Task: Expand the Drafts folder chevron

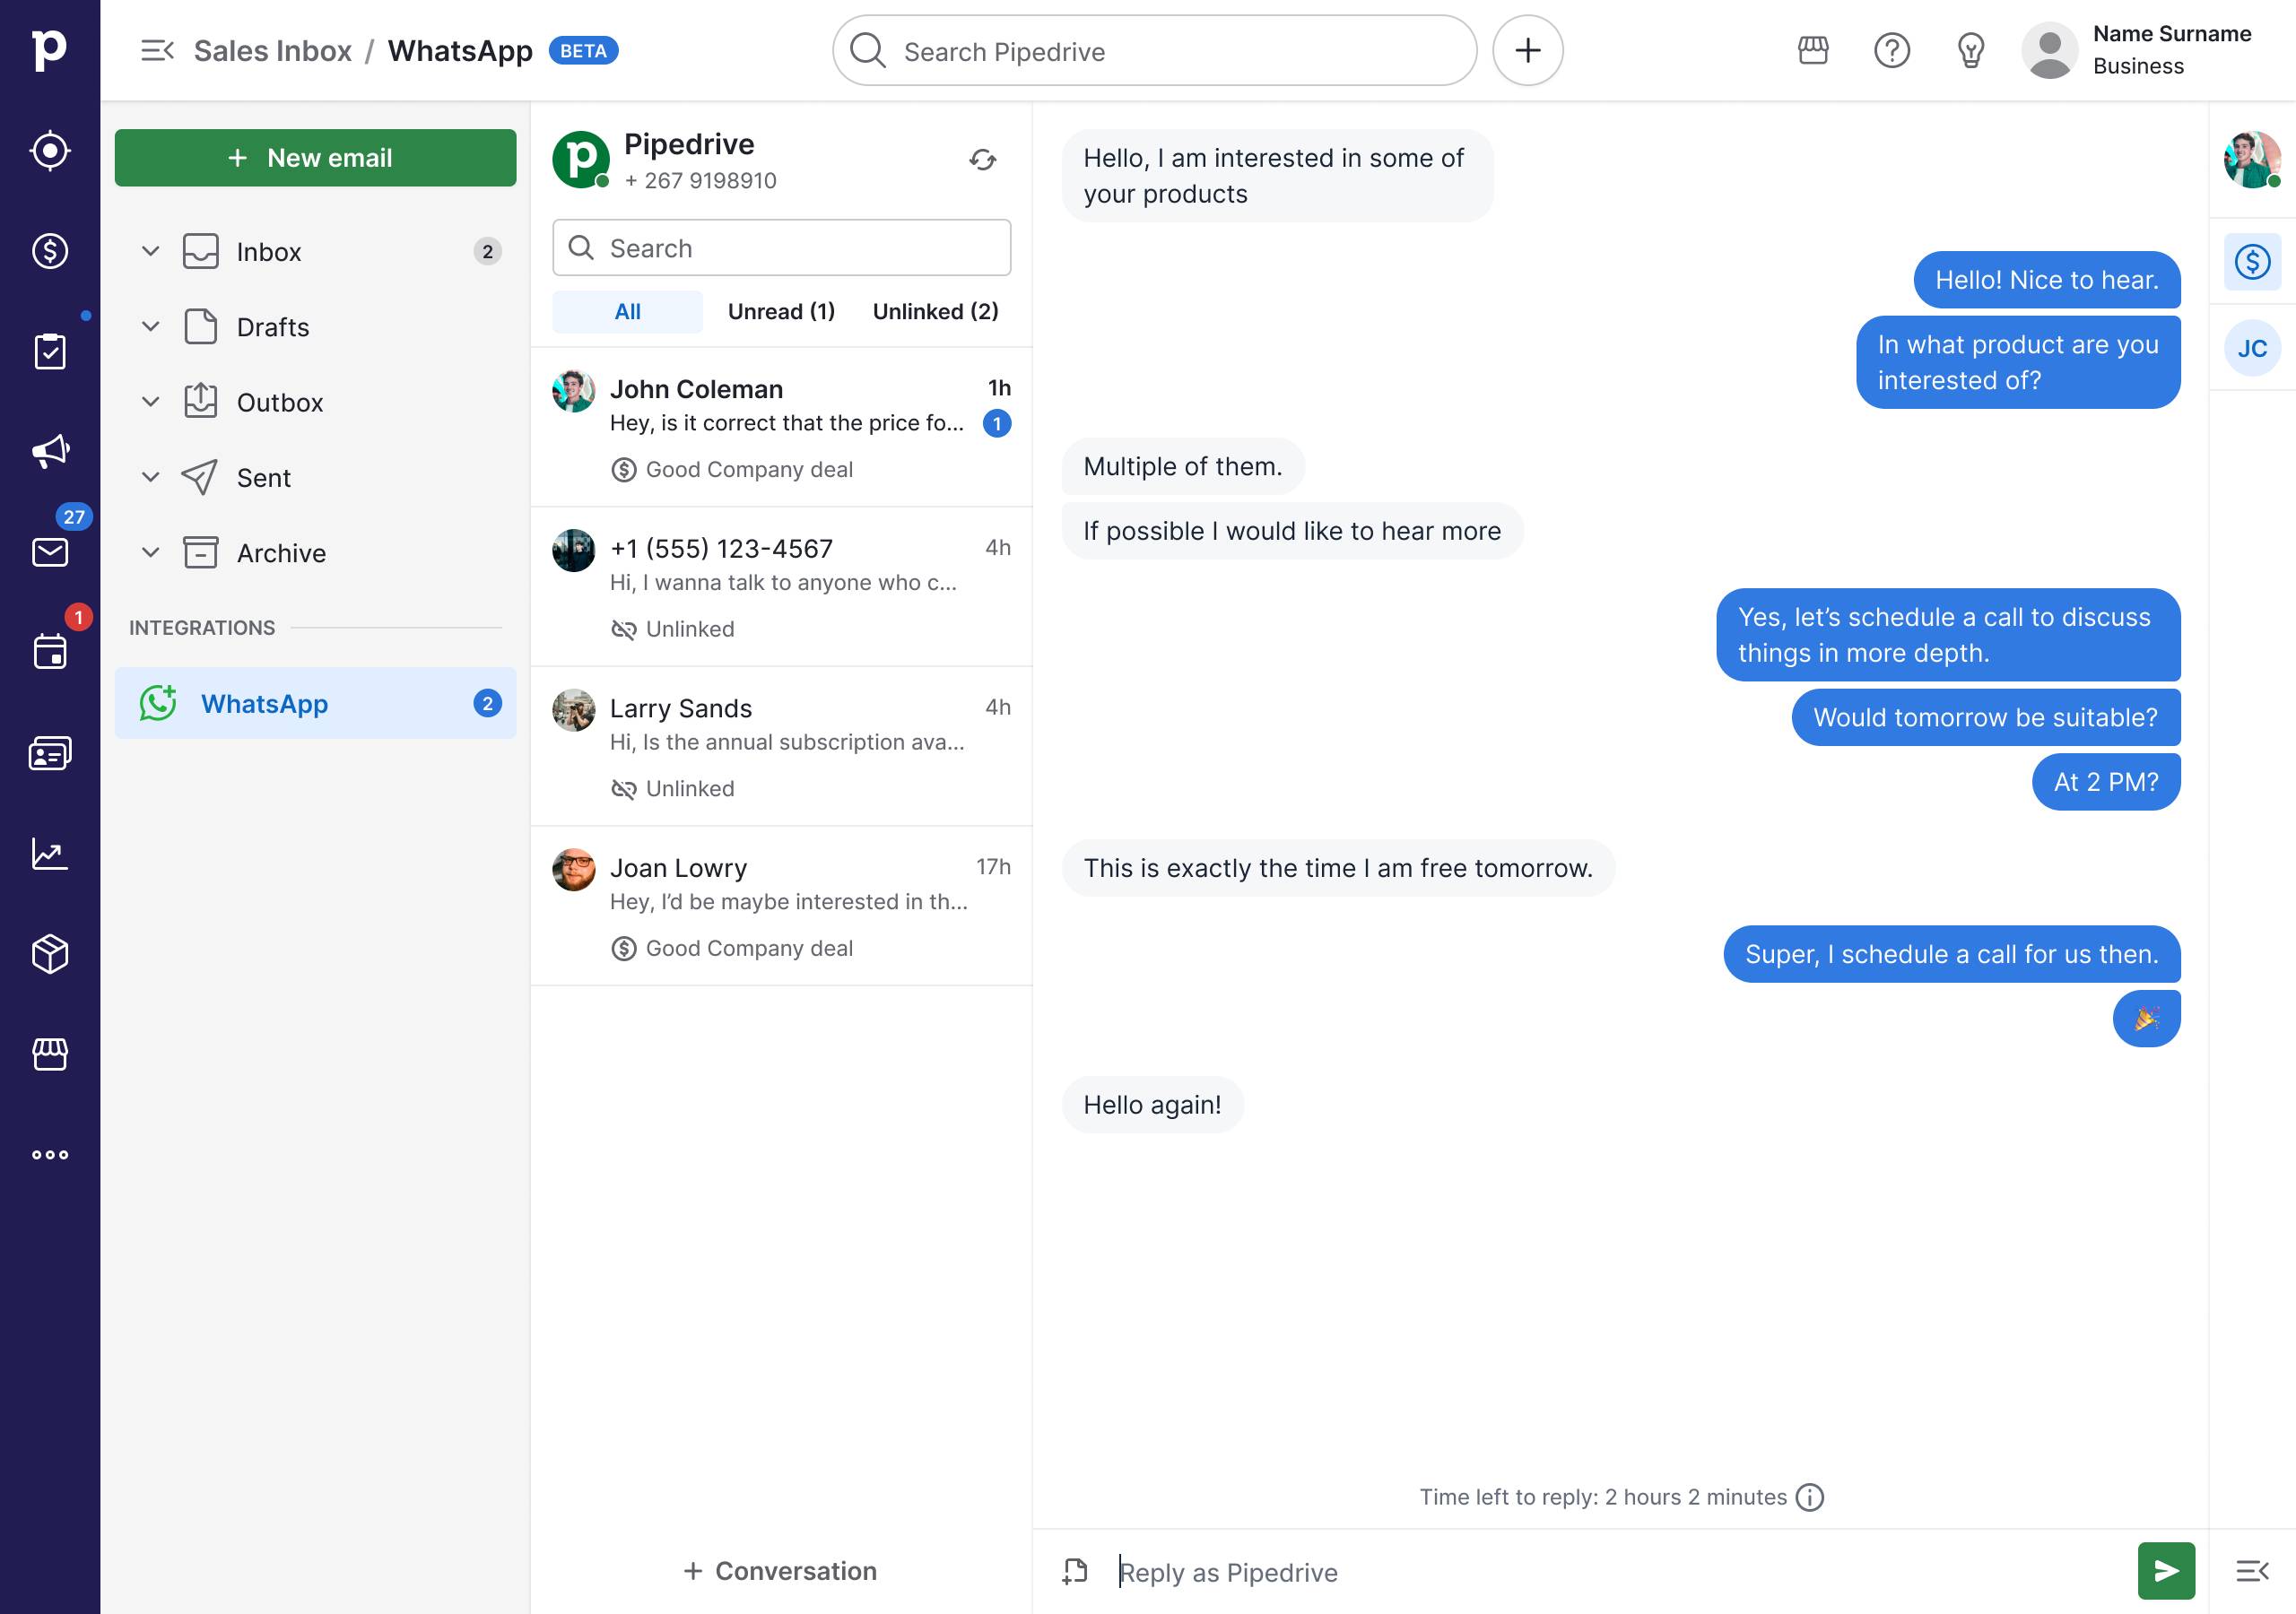Action: pos(151,327)
